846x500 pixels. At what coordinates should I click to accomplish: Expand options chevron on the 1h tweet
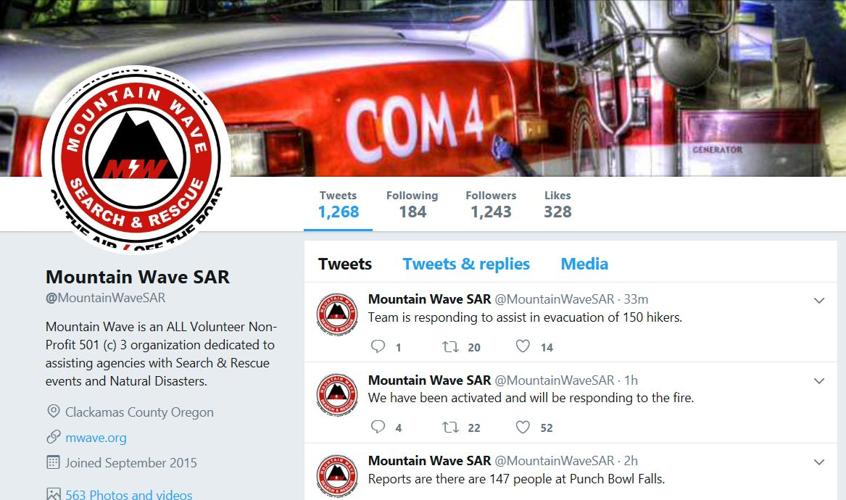tap(819, 381)
